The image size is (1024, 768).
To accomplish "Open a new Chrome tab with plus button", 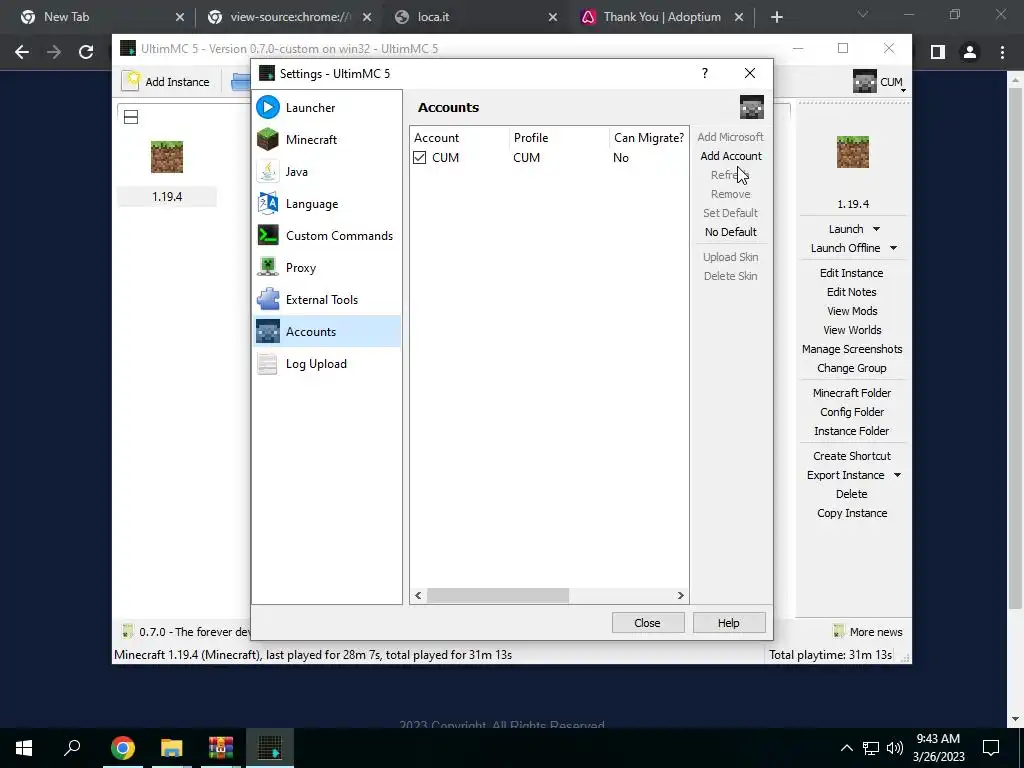I will click(776, 18).
